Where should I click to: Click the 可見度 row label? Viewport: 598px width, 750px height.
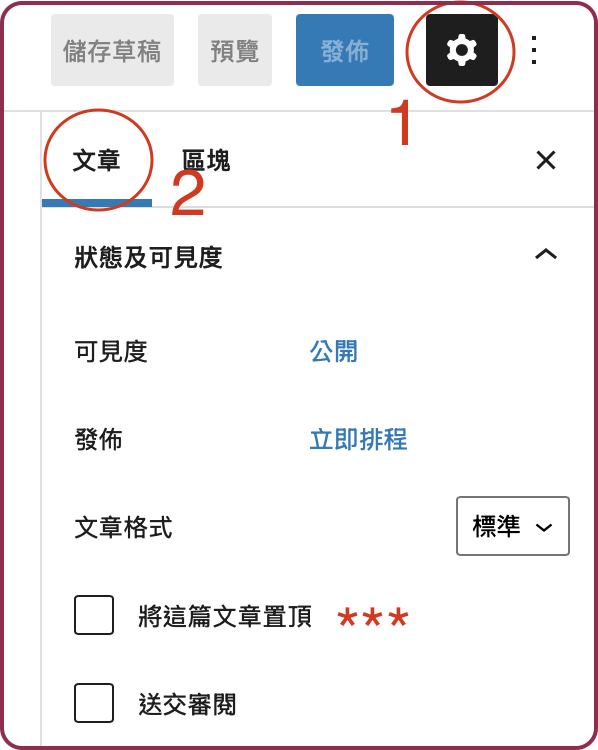(x=111, y=352)
